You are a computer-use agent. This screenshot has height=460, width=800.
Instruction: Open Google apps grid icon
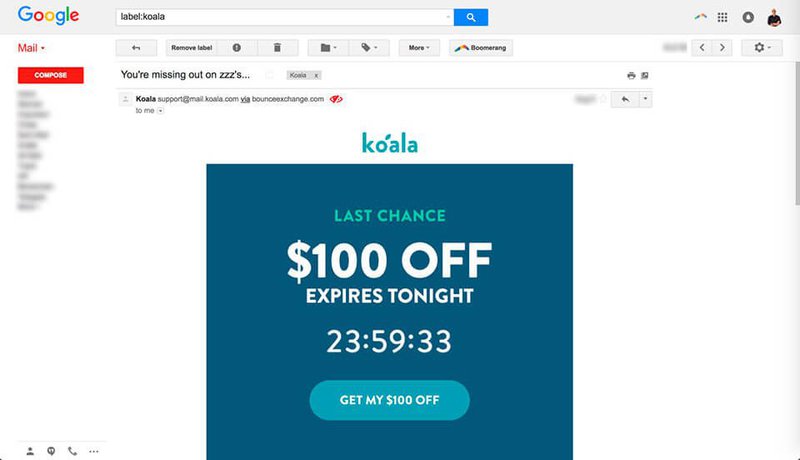[x=722, y=17]
